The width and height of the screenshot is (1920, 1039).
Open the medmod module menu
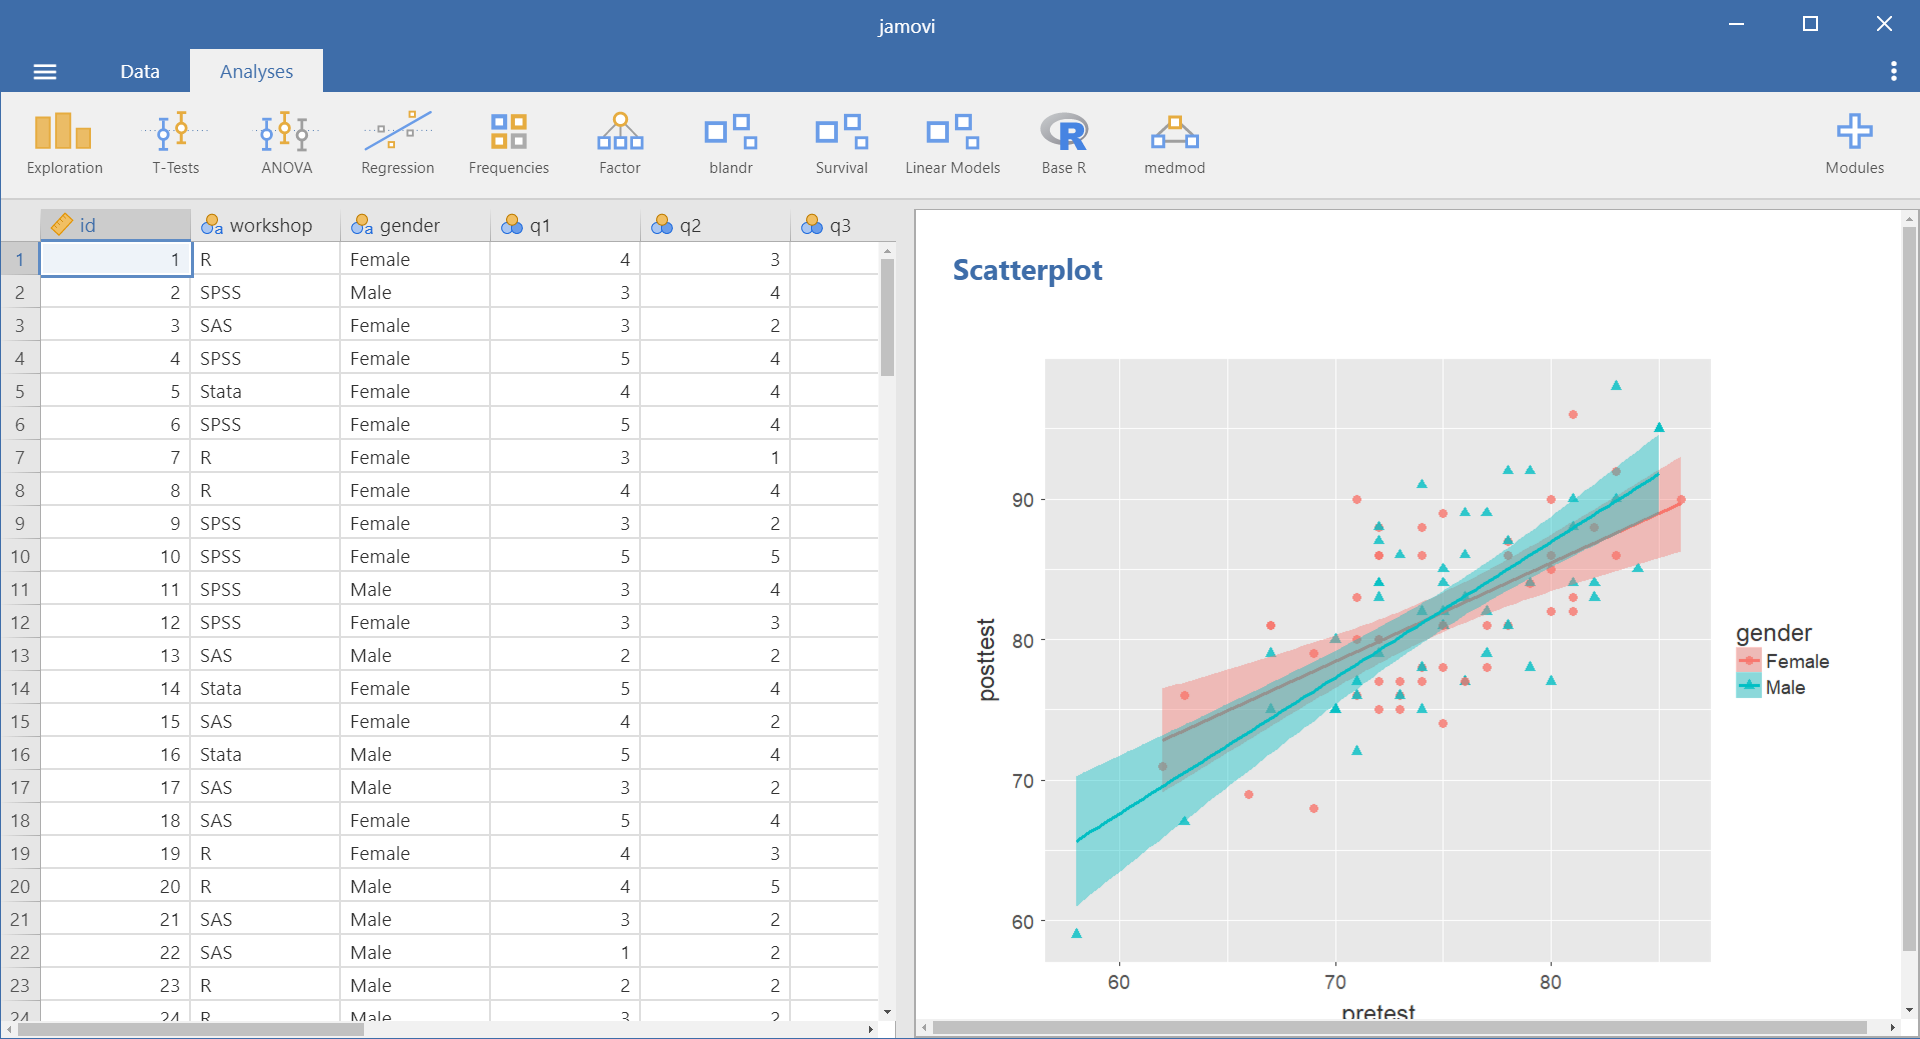pyautogui.click(x=1174, y=144)
